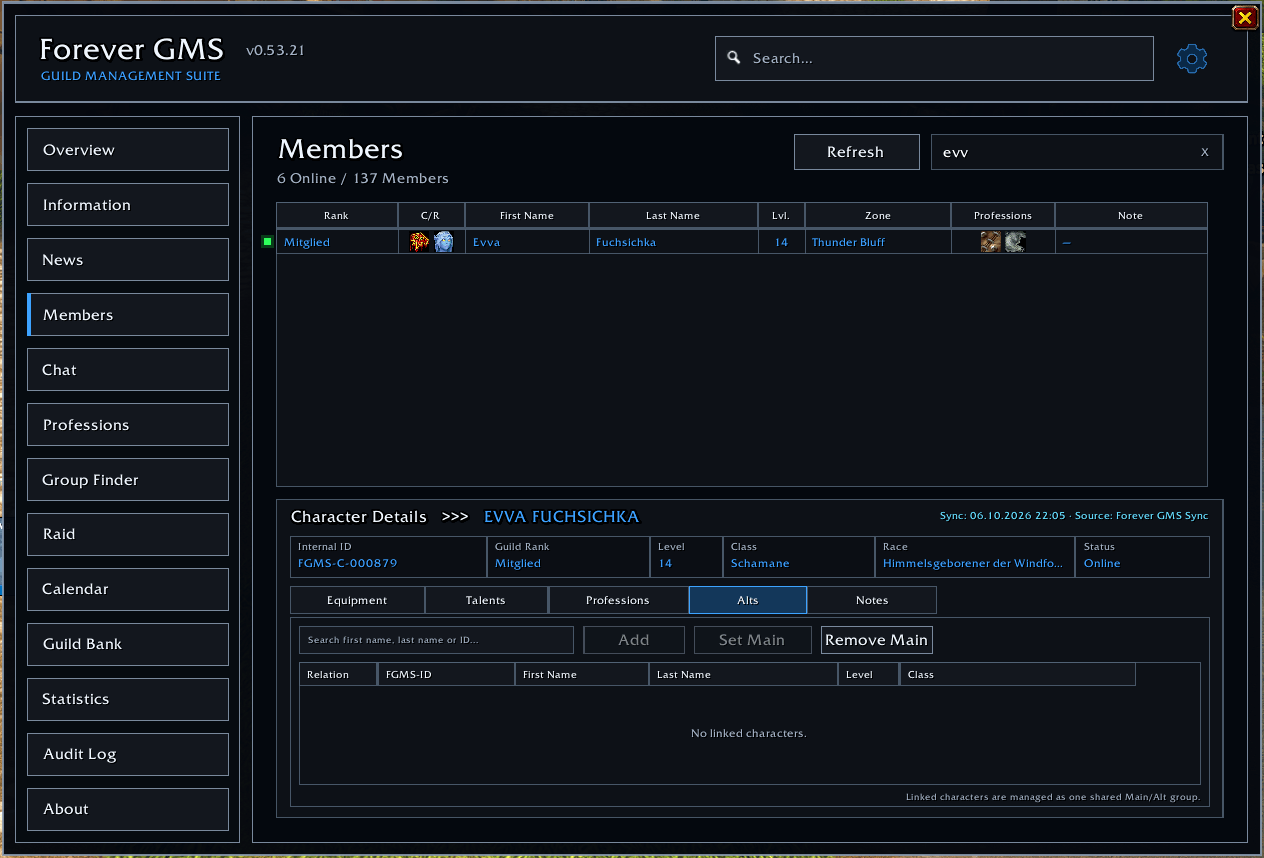Sort members by the Lvl. column header
This screenshot has width=1264, height=858.
pos(781,215)
